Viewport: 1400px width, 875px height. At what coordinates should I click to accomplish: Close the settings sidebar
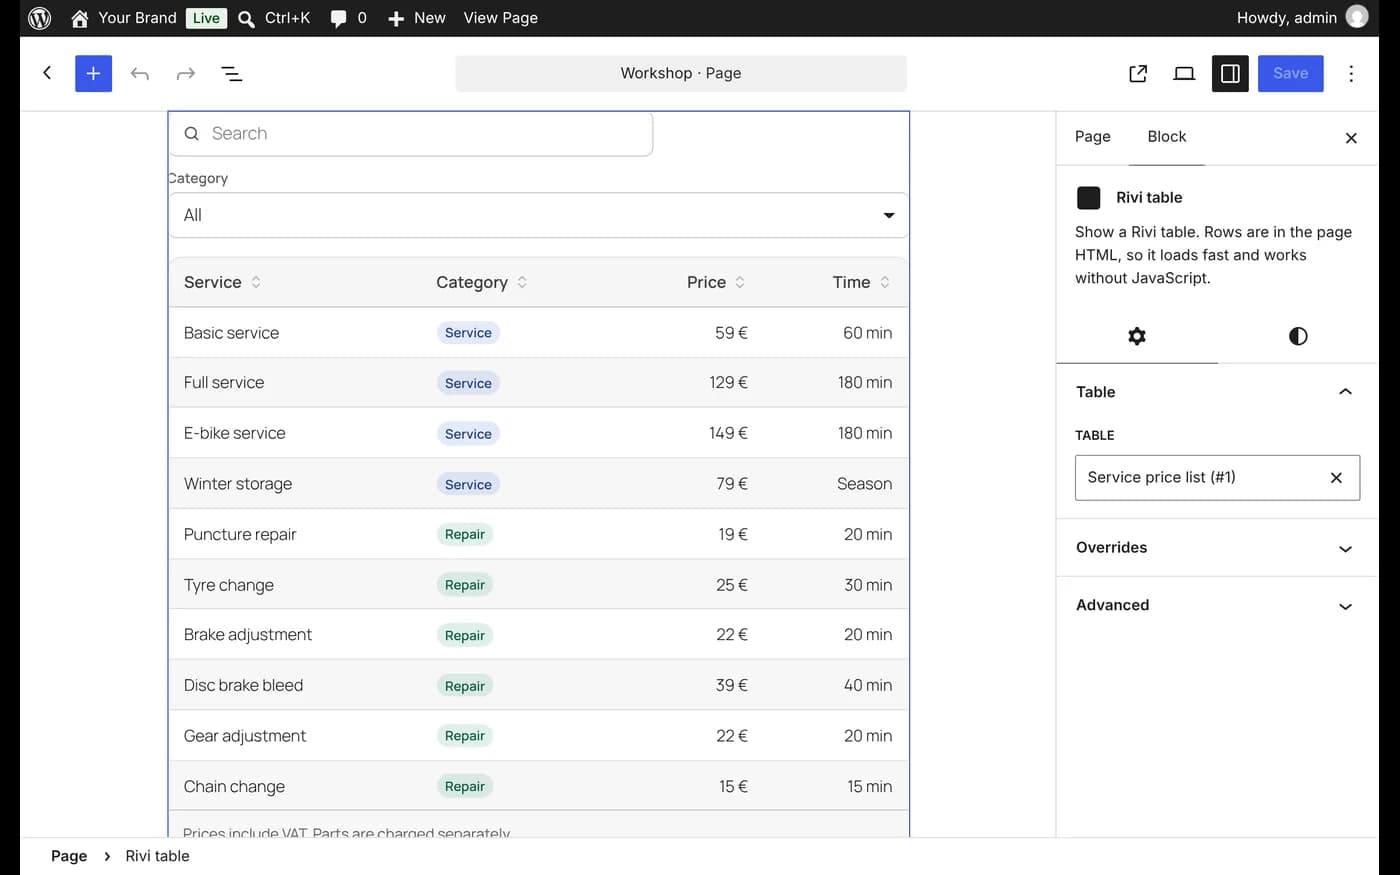(x=1351, y=138)
